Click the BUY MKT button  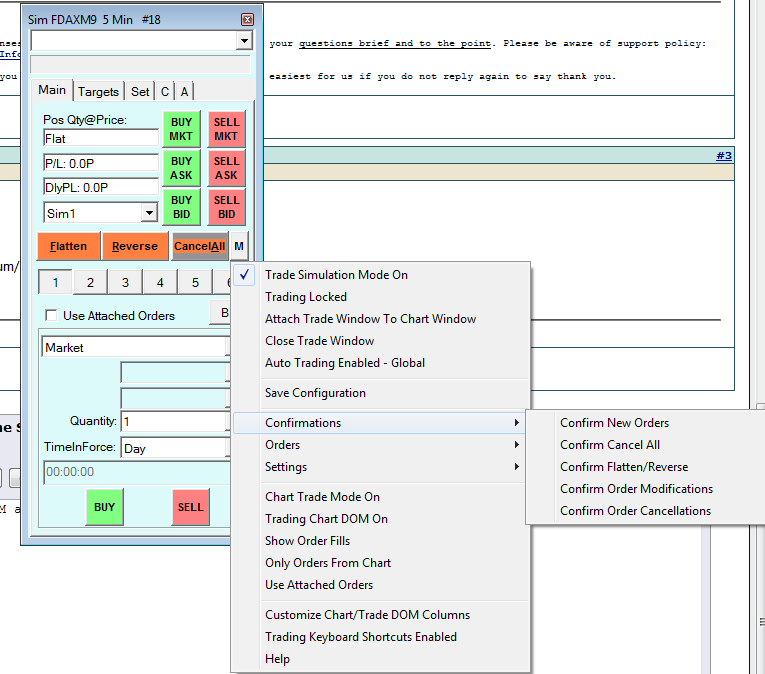click(181, 129)
